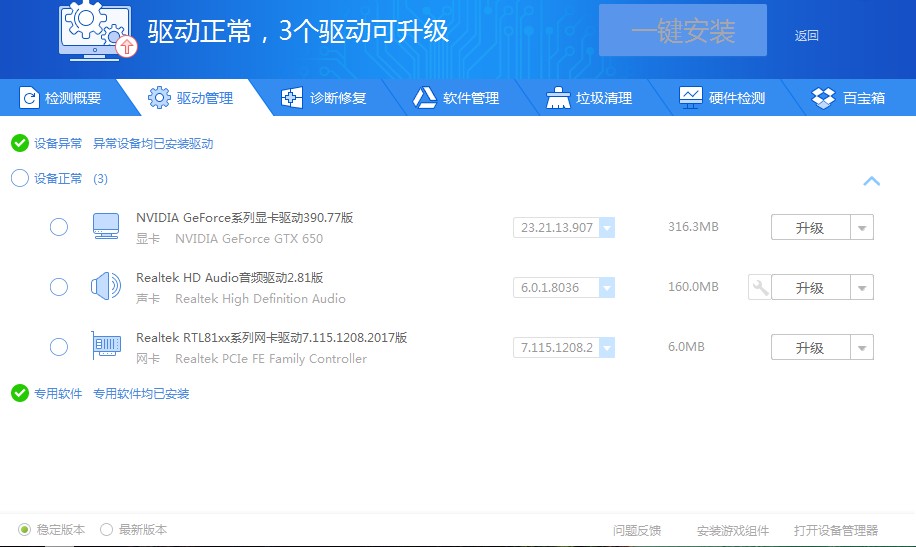Open the 打开设备管理器 link
This screenshot has width=916, height=547.
tap(836, 530)
